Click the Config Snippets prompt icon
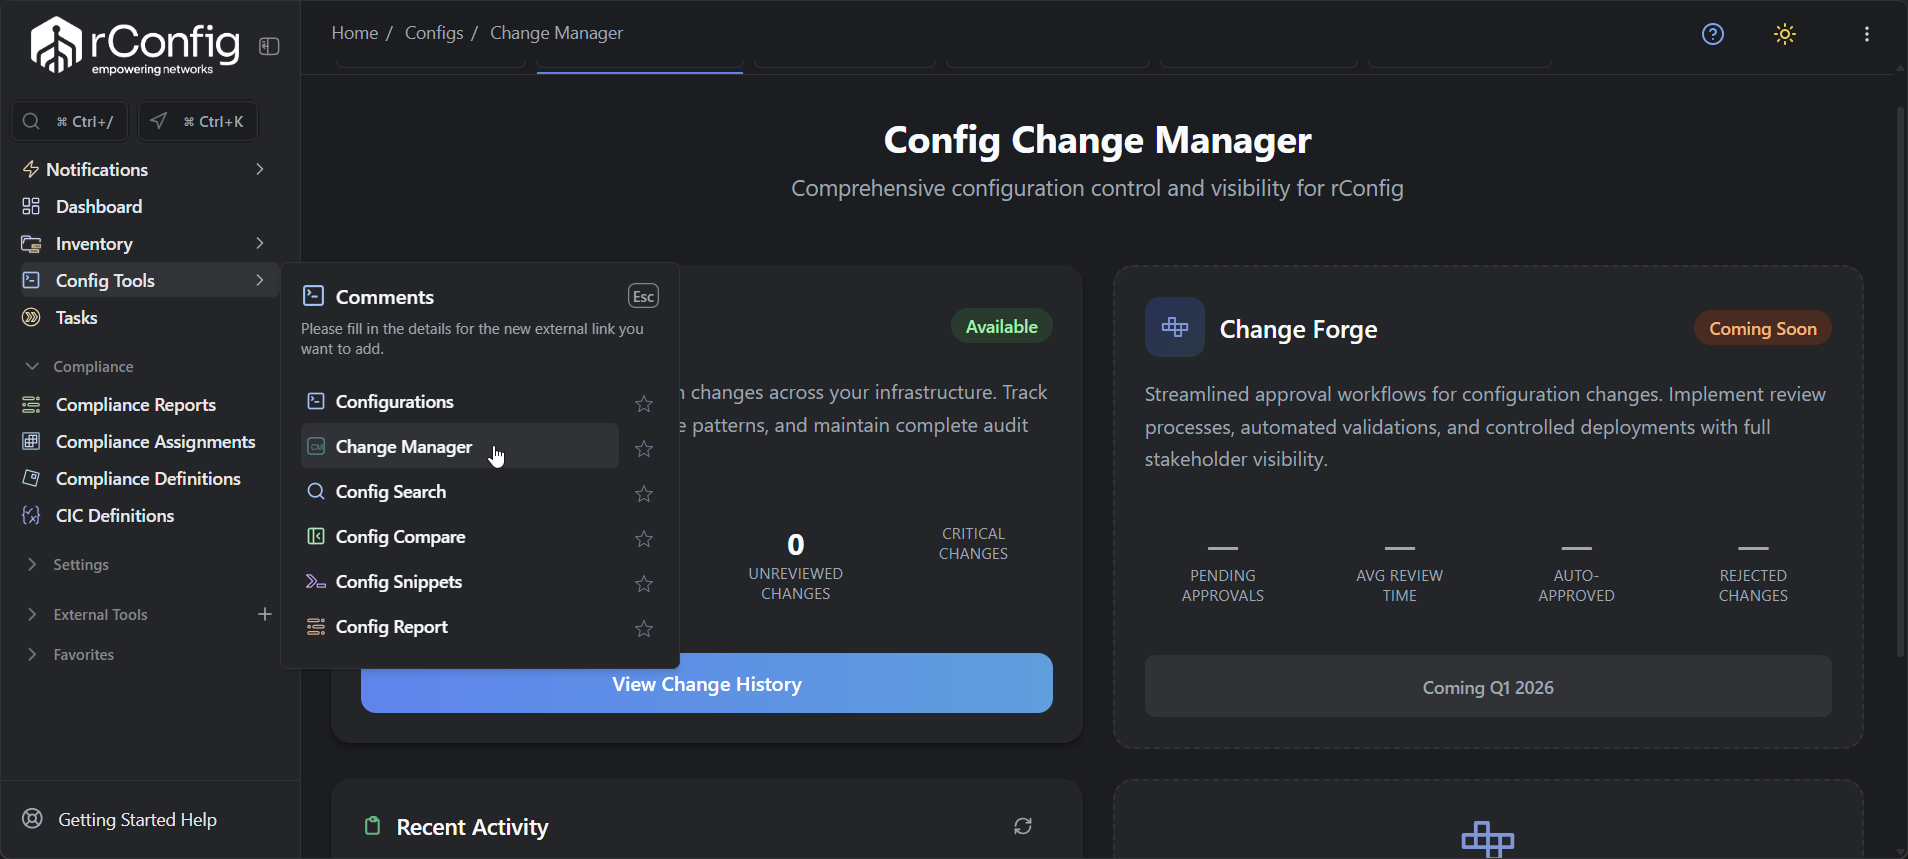The width and height of the screenshot is (1908, 859). 316,581
